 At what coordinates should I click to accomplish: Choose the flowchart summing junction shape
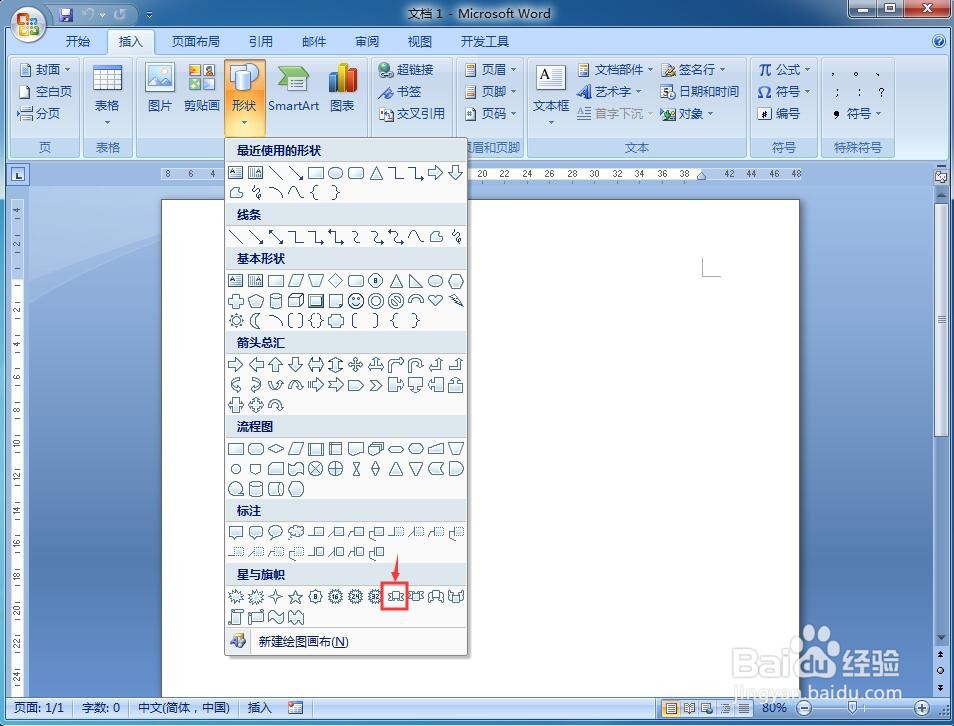[315, 469]
